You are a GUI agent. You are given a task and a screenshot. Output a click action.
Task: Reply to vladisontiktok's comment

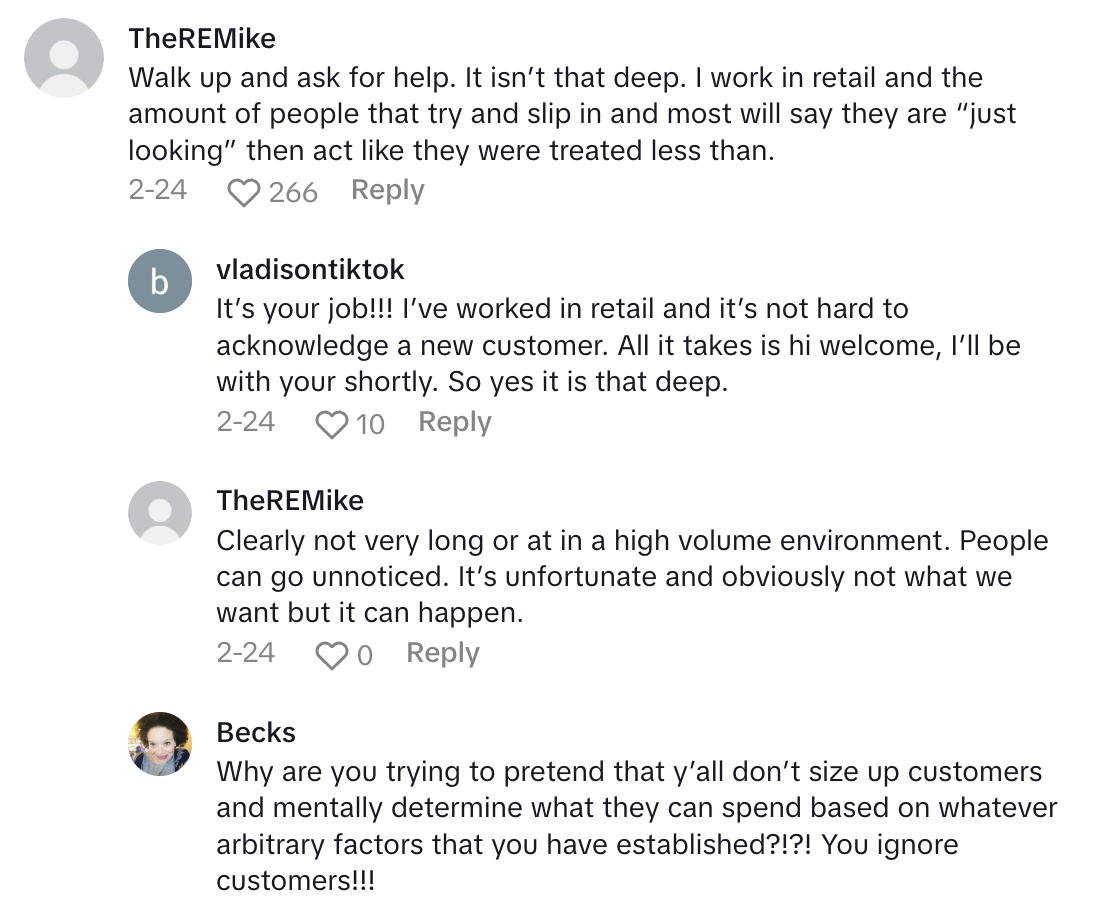point(454,422)
